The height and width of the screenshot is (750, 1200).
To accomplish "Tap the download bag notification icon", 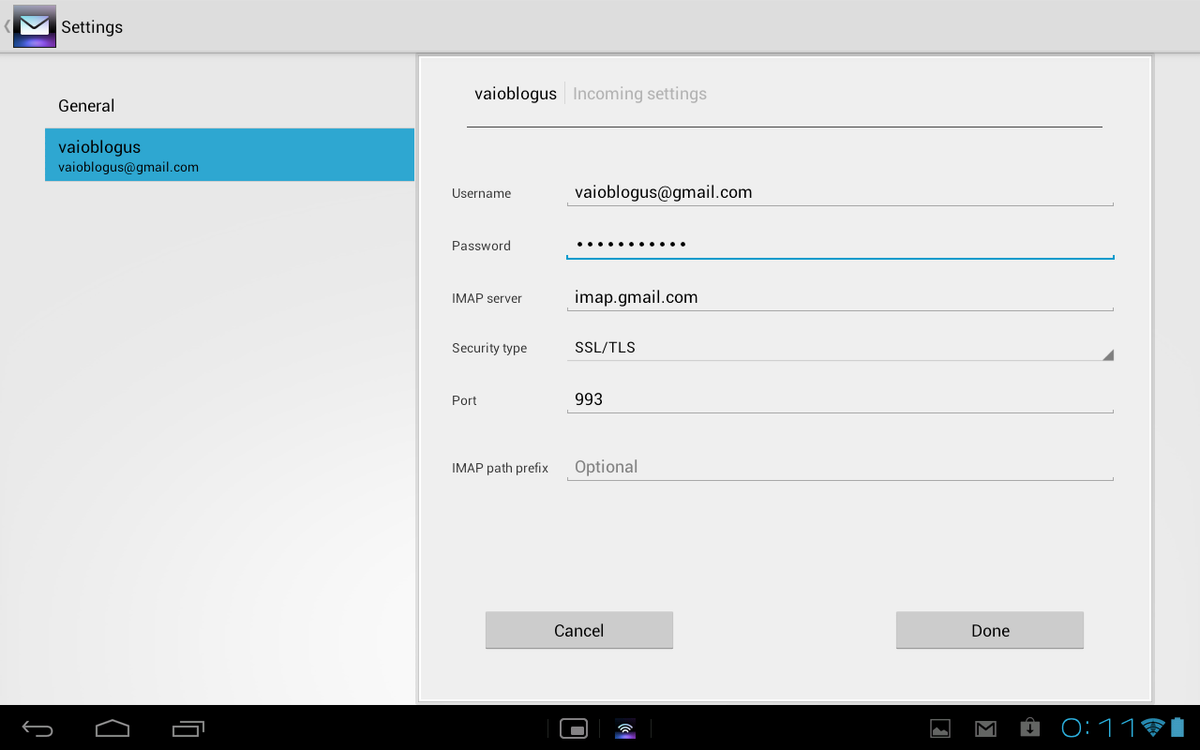I will (x=1030, y=728).
